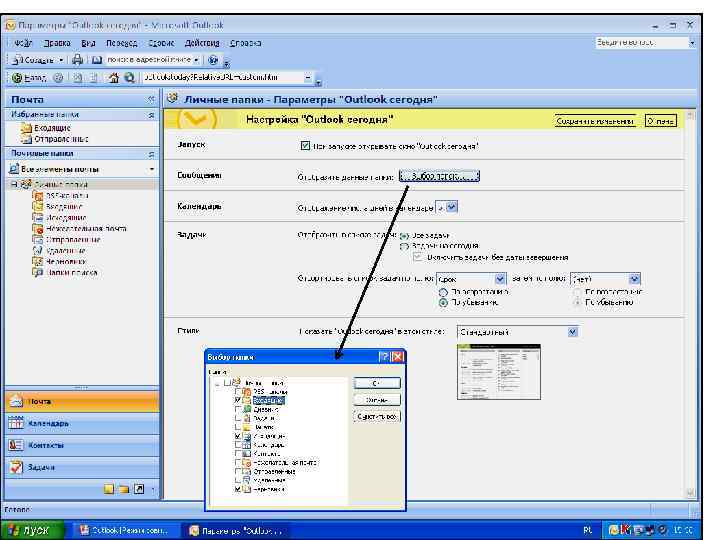Click the Выбор папок button
720x540 pixels.
(439, 176)
